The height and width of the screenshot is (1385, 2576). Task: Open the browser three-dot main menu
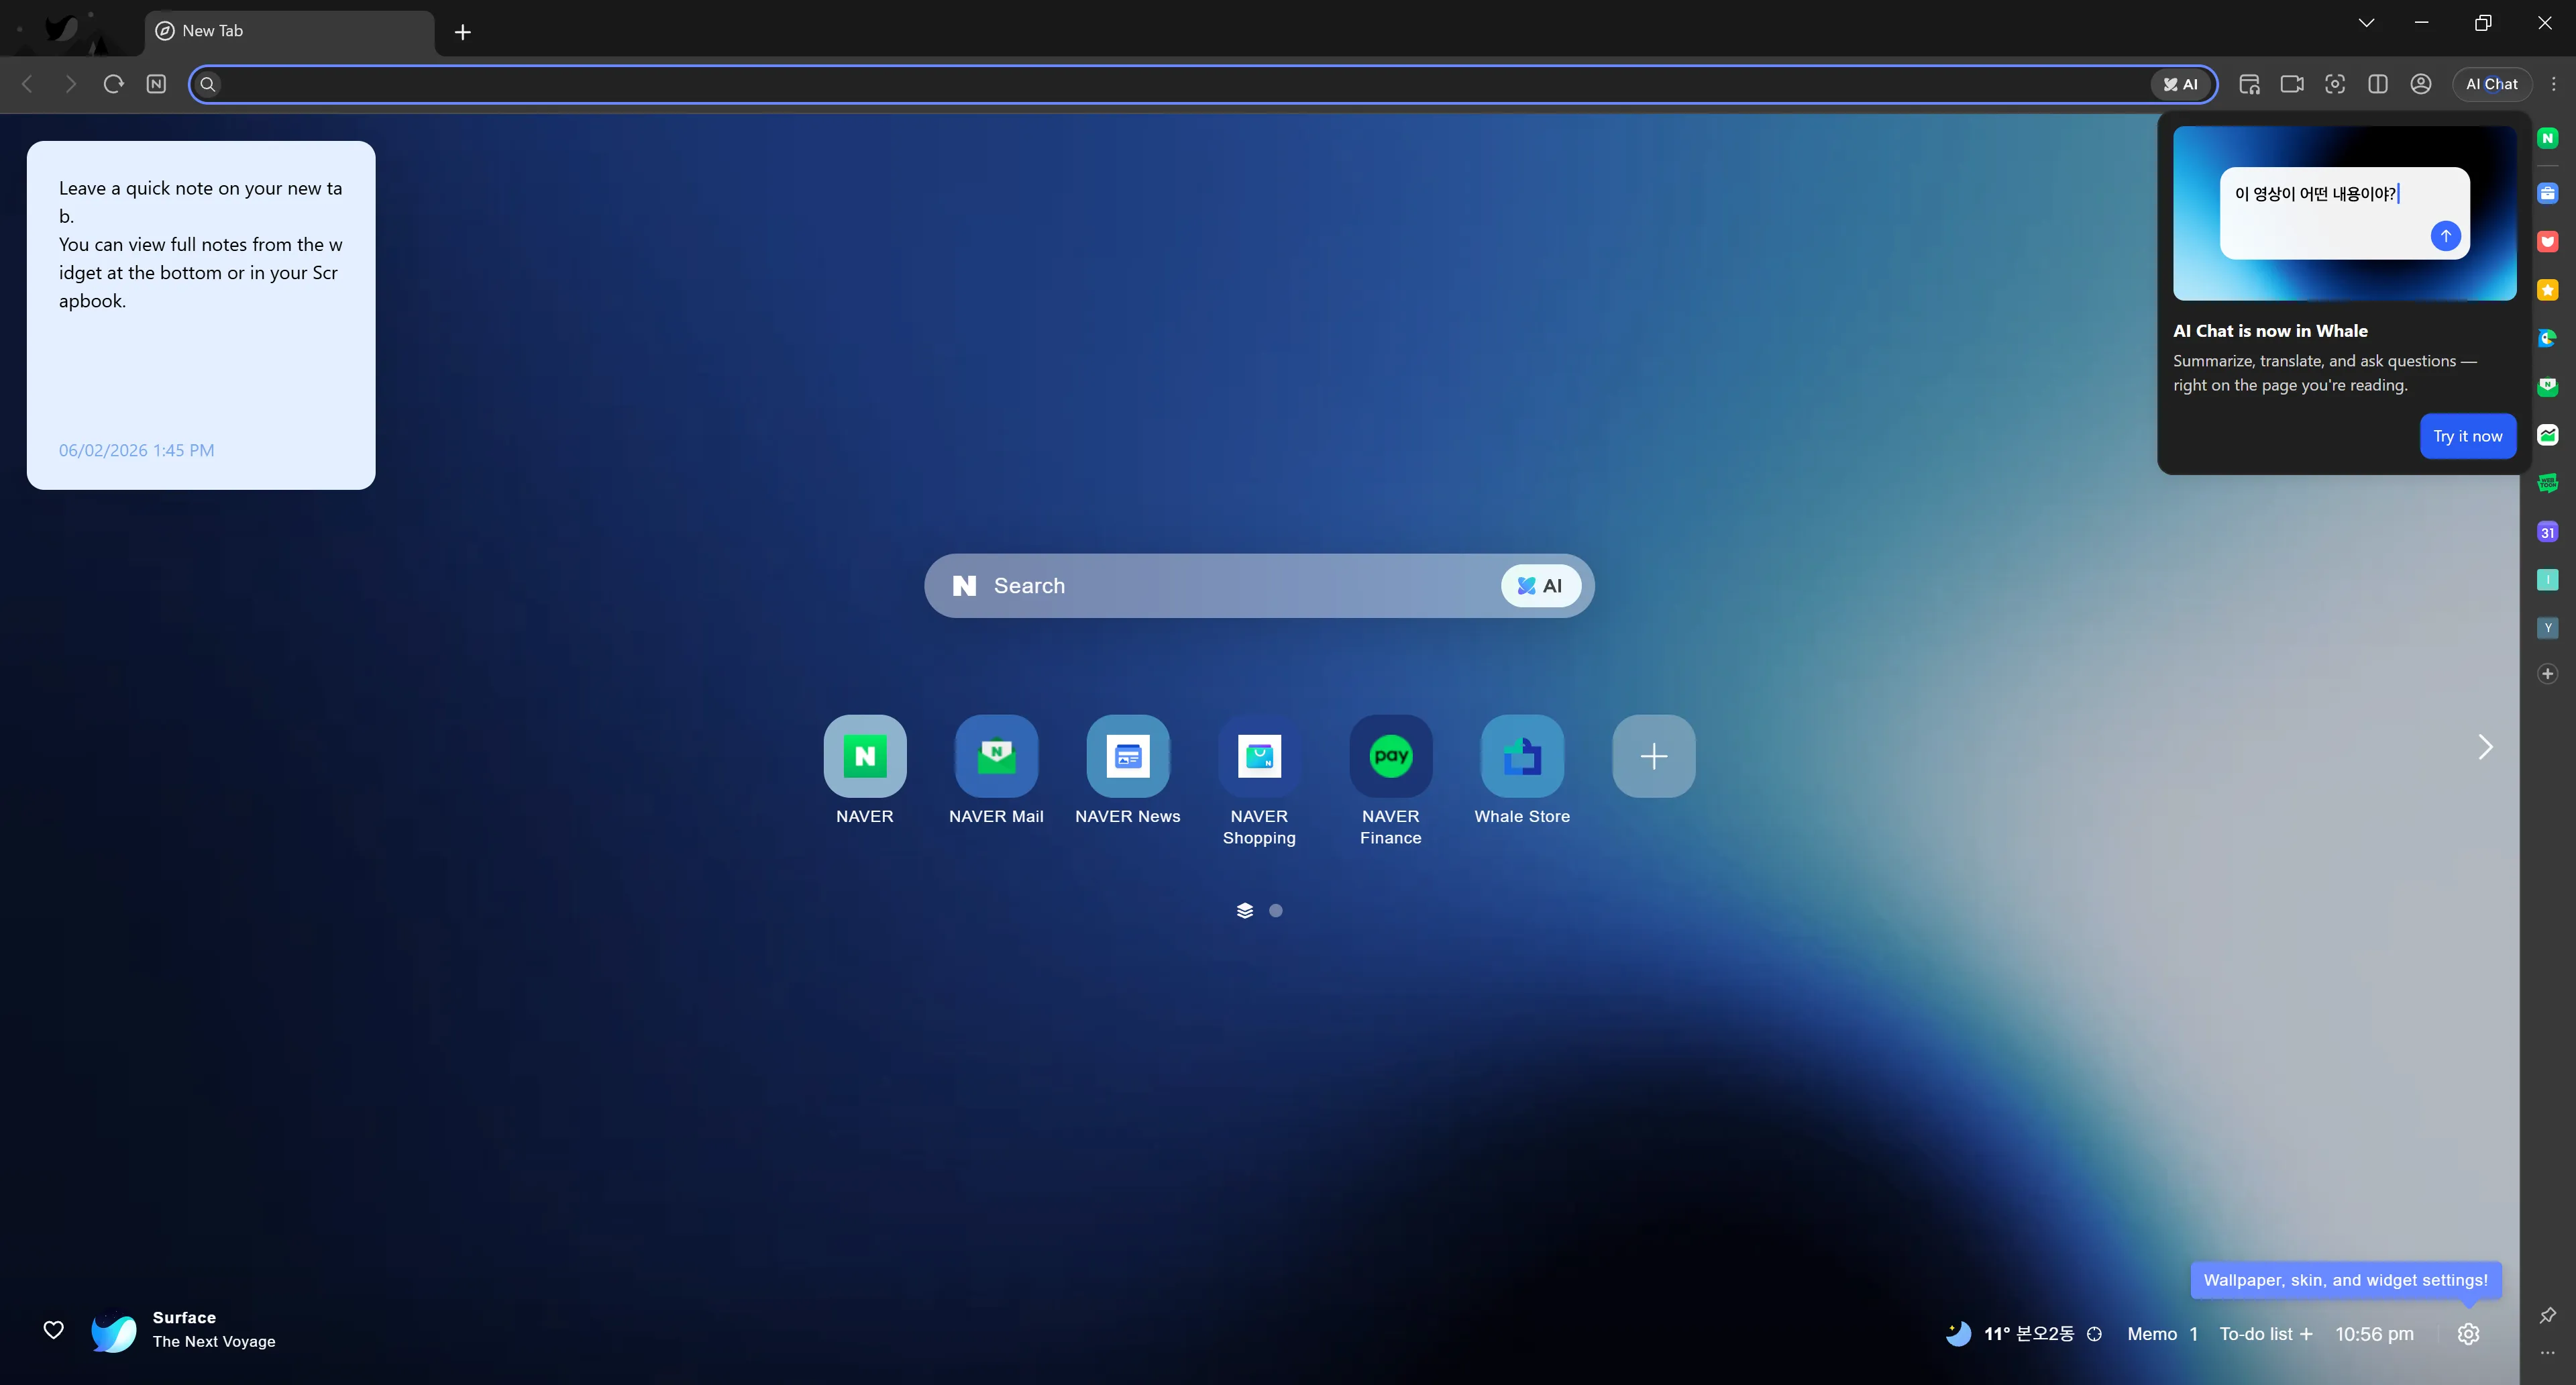point(2553,84)
